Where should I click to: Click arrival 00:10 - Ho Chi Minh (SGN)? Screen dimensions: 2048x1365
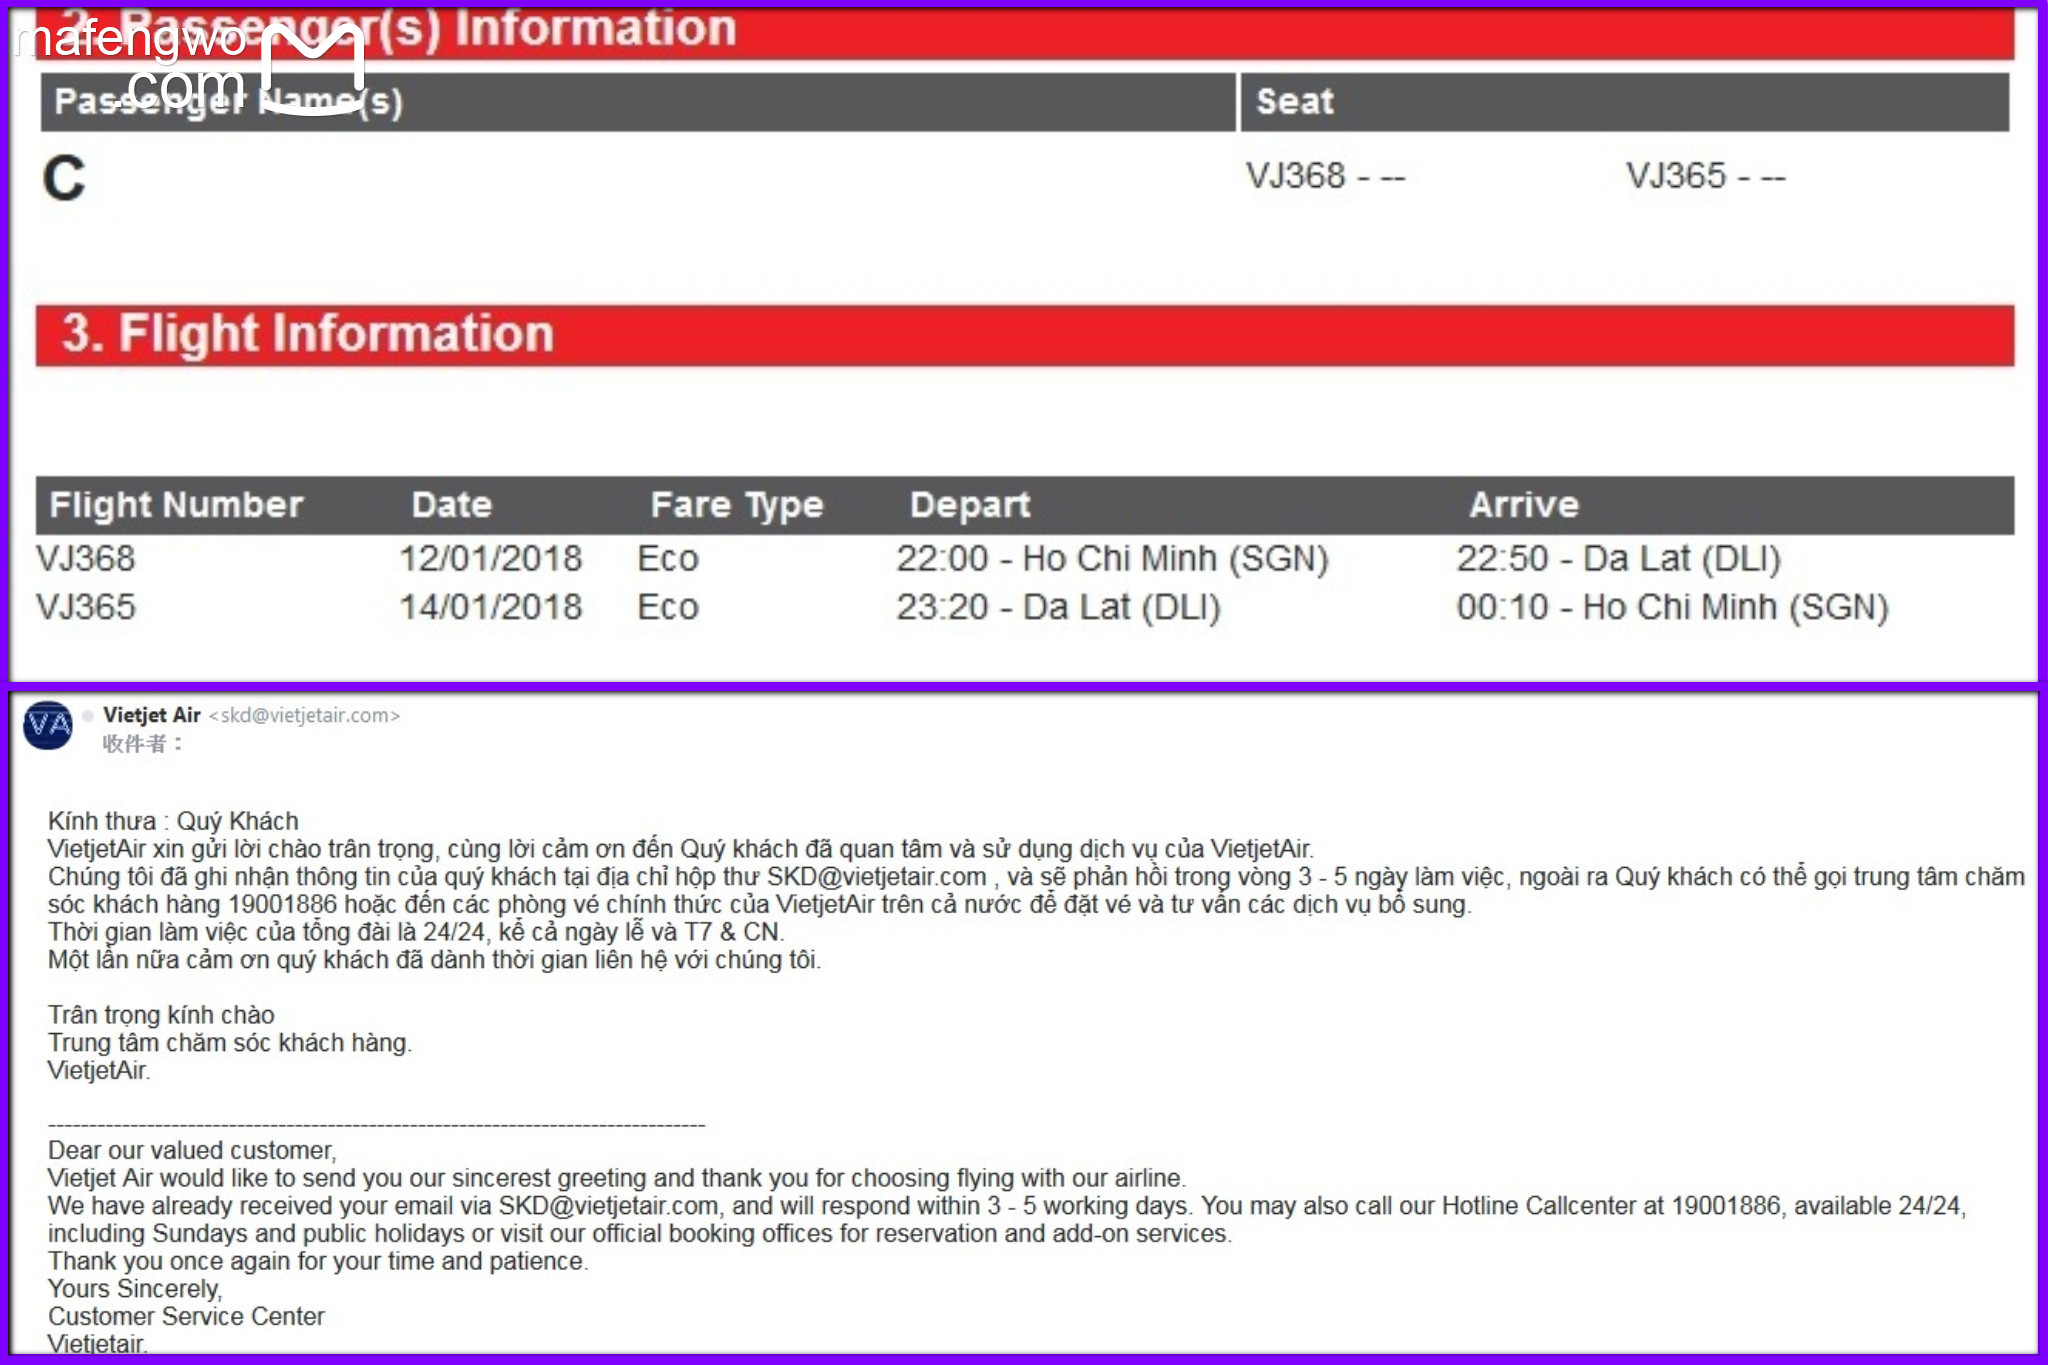[1672, 608]
